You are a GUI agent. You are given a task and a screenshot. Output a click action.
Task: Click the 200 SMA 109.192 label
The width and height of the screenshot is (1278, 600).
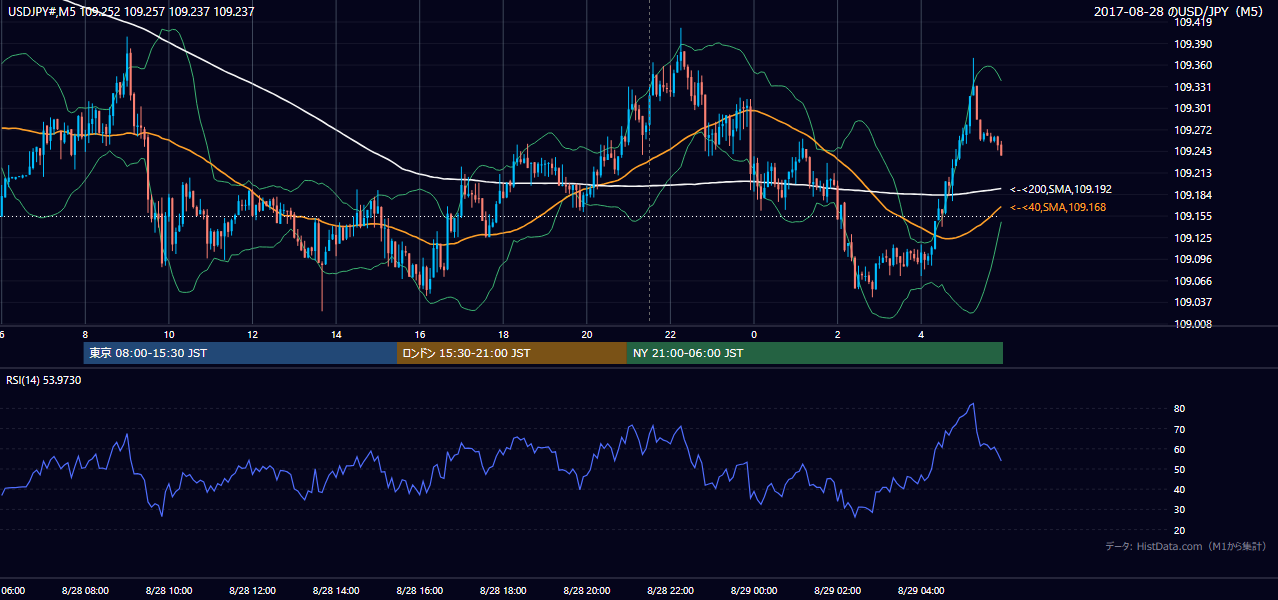pyautogui.click(x=1061, y=189)
